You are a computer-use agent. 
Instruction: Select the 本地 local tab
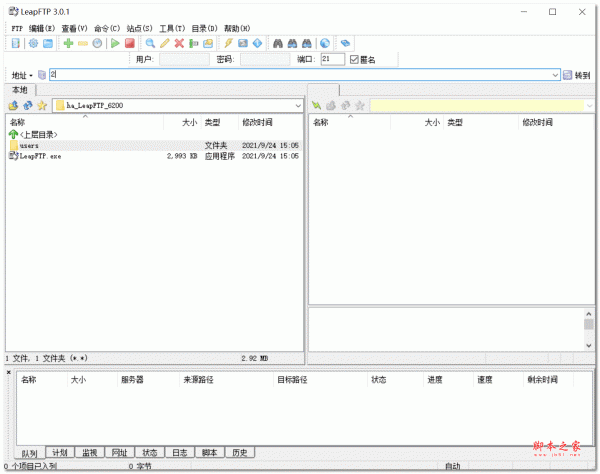pyautogui.click(x=20, y=90)
